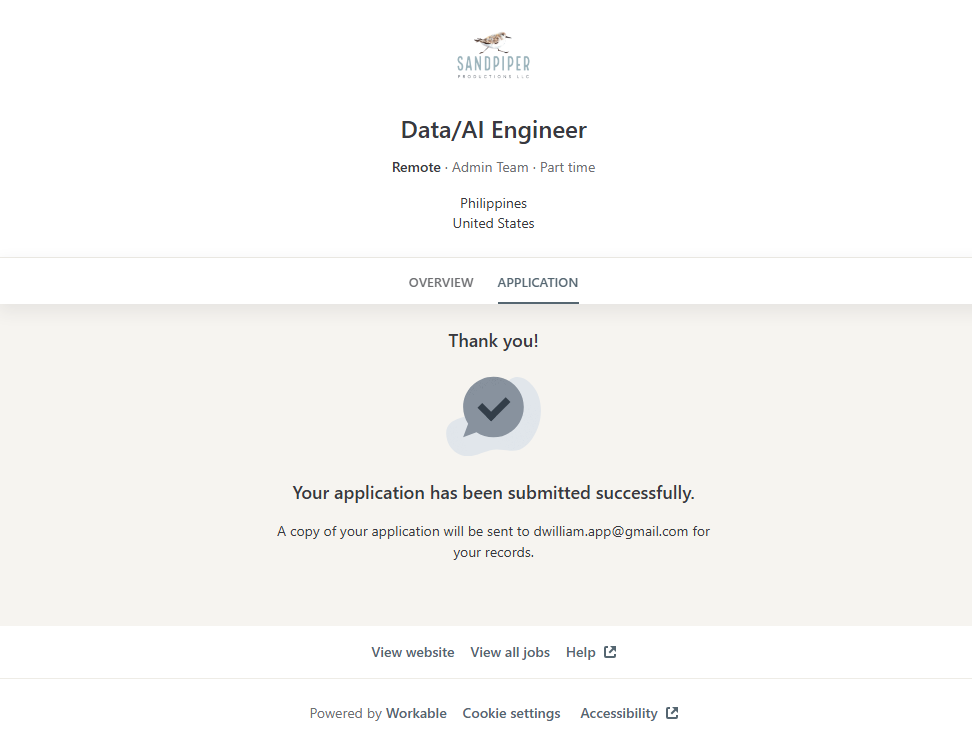This screenshot has width=972, height=747.
Task: Open the View all jobs link
Action: coord(510,652)
